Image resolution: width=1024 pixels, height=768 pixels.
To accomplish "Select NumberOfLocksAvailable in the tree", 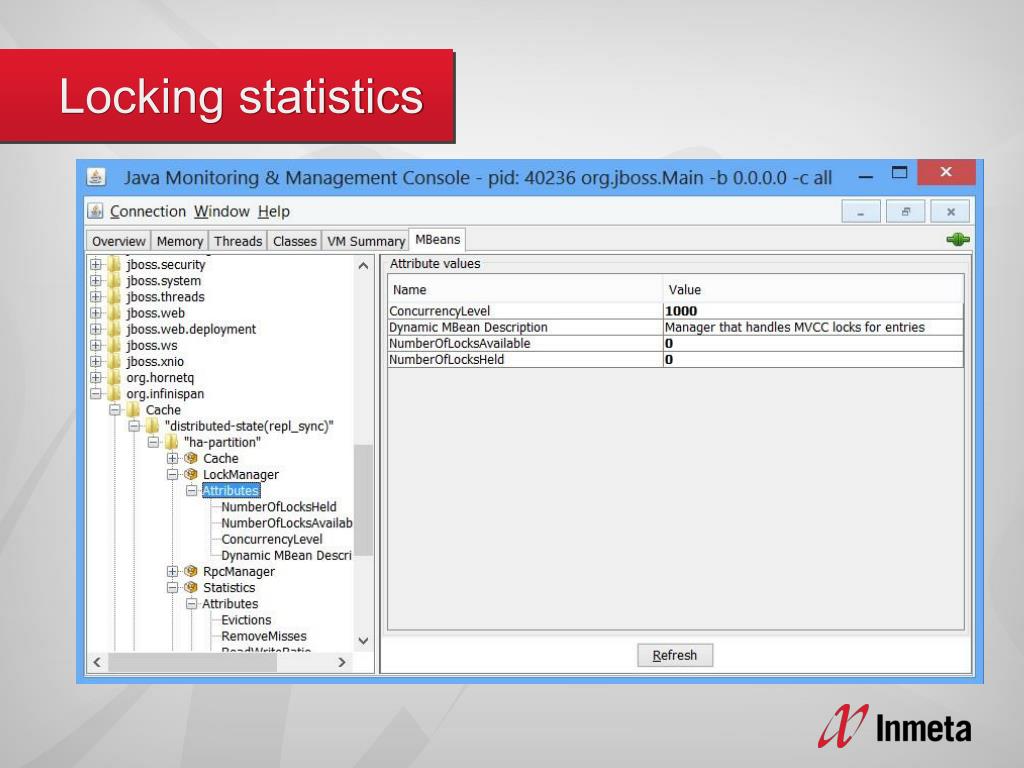I will 287,523.
